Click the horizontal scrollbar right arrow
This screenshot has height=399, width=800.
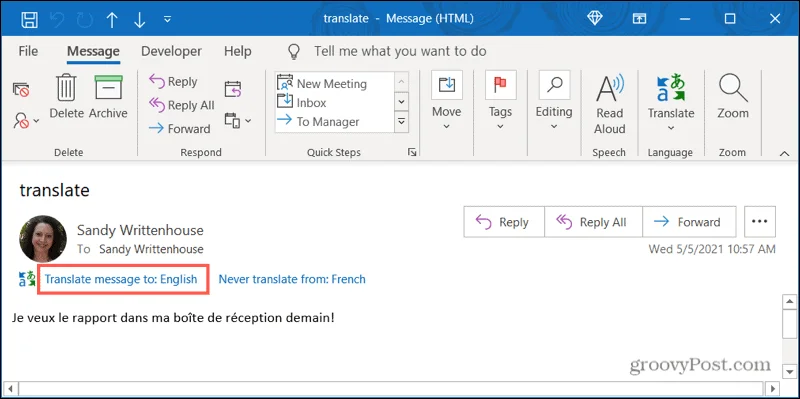[x=773, y=388]
